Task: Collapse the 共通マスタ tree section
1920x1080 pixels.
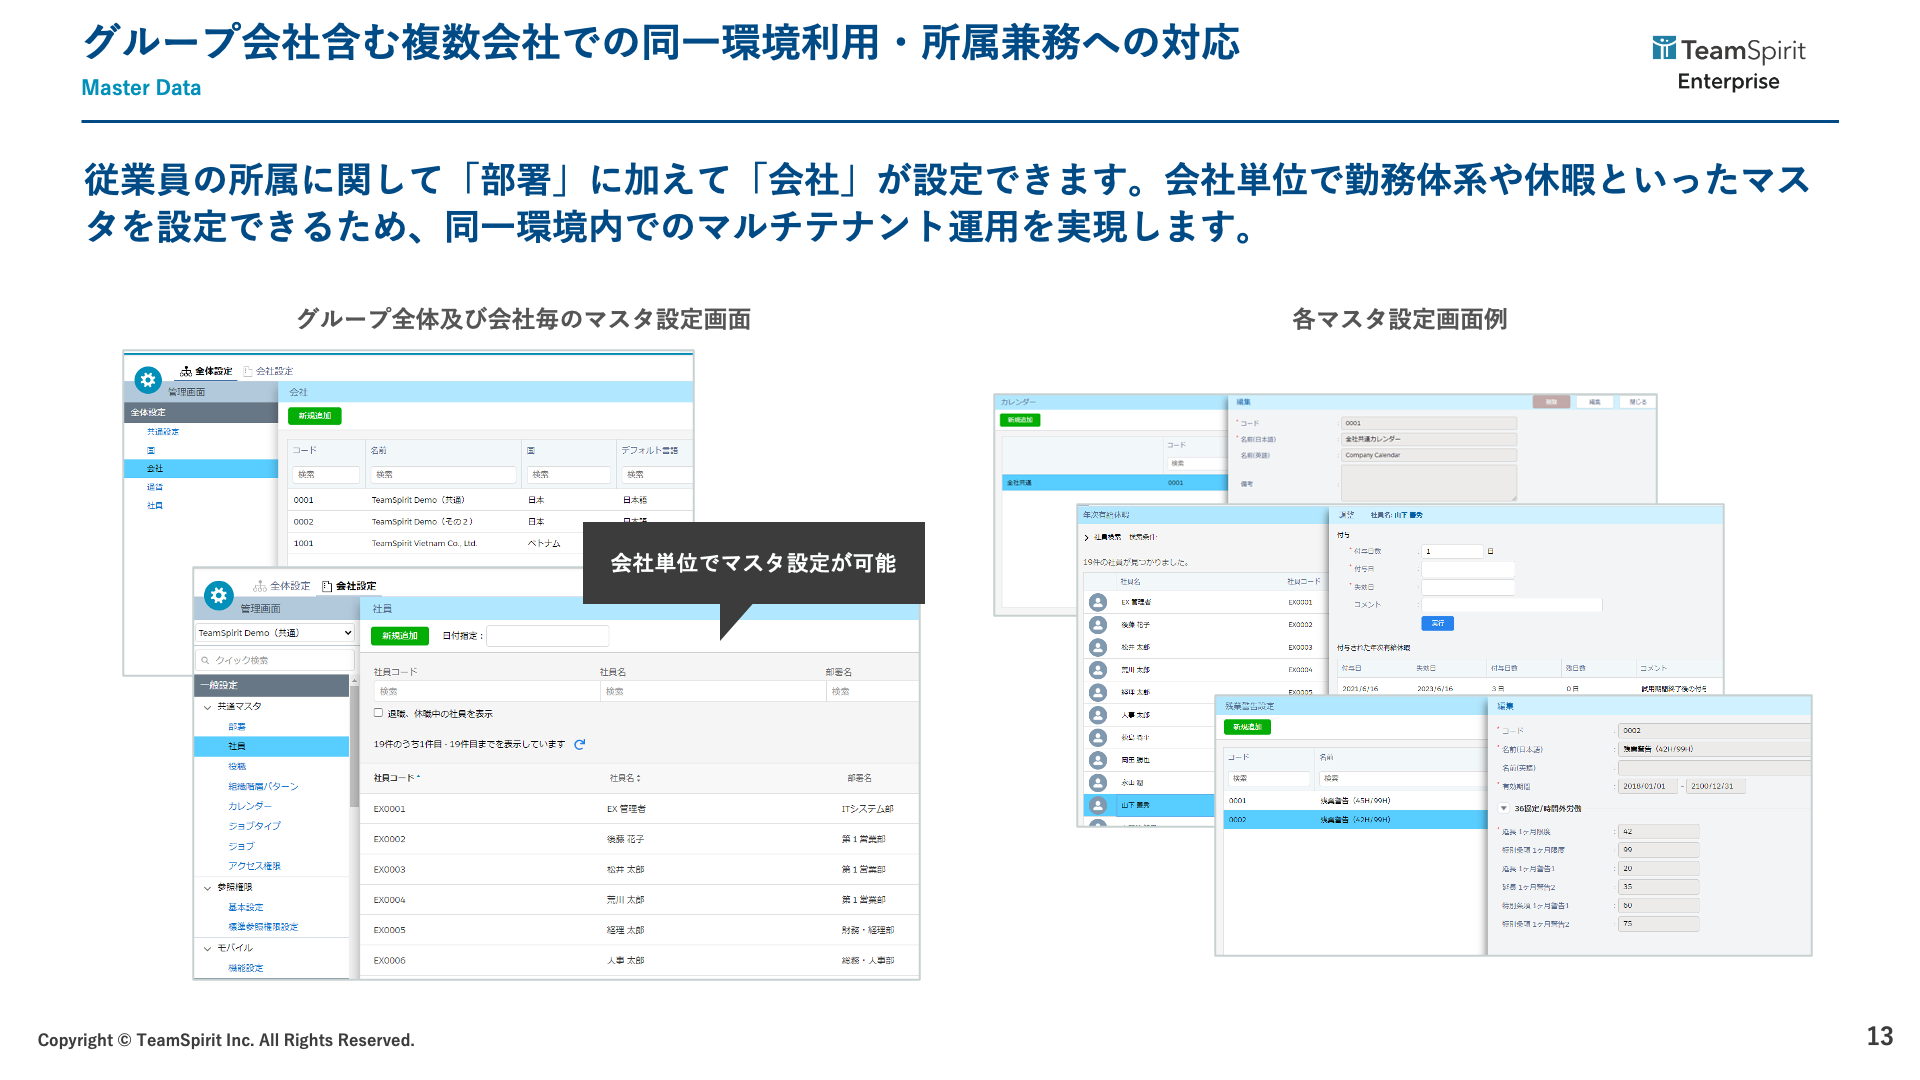Action: click(x=208, y=707)
